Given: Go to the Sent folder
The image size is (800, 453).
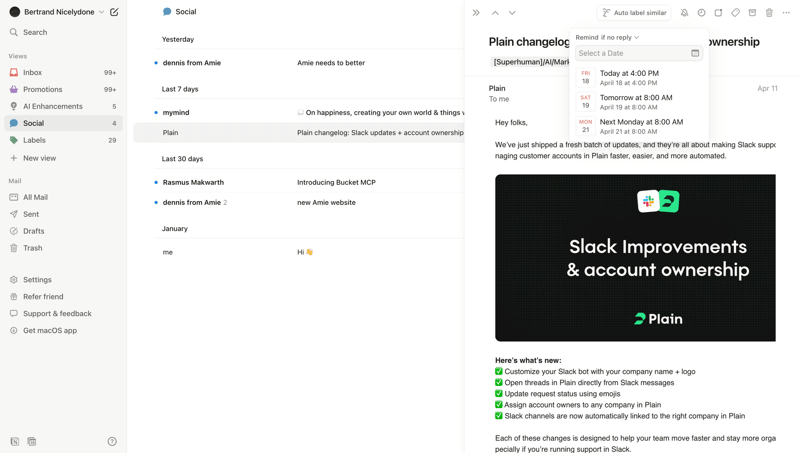Looking at the screenshot, I should tap(63, 214).
